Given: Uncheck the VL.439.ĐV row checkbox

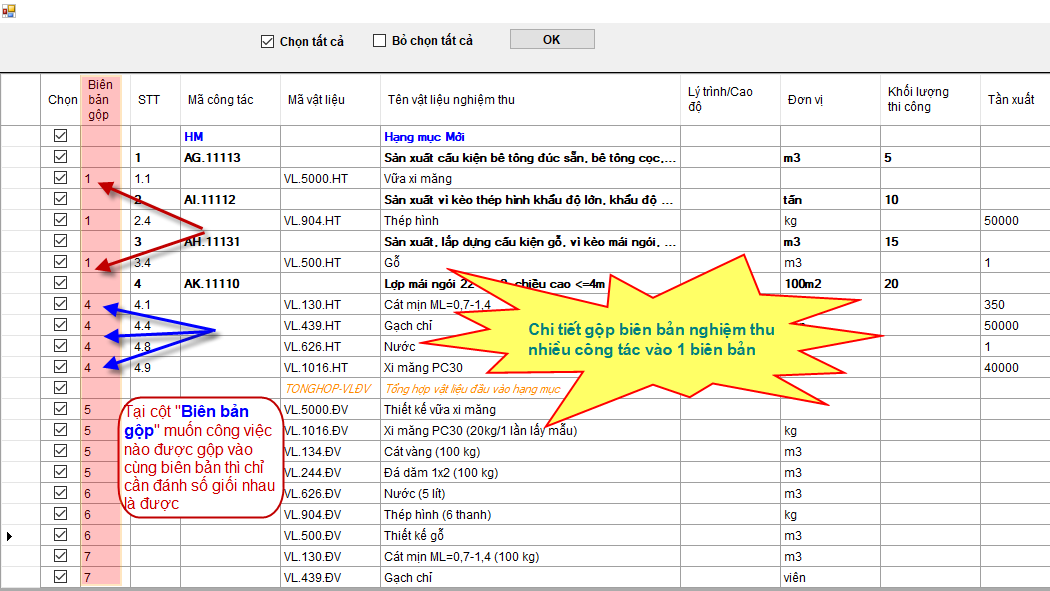Looking at the screenshot, I should point(60,576).
